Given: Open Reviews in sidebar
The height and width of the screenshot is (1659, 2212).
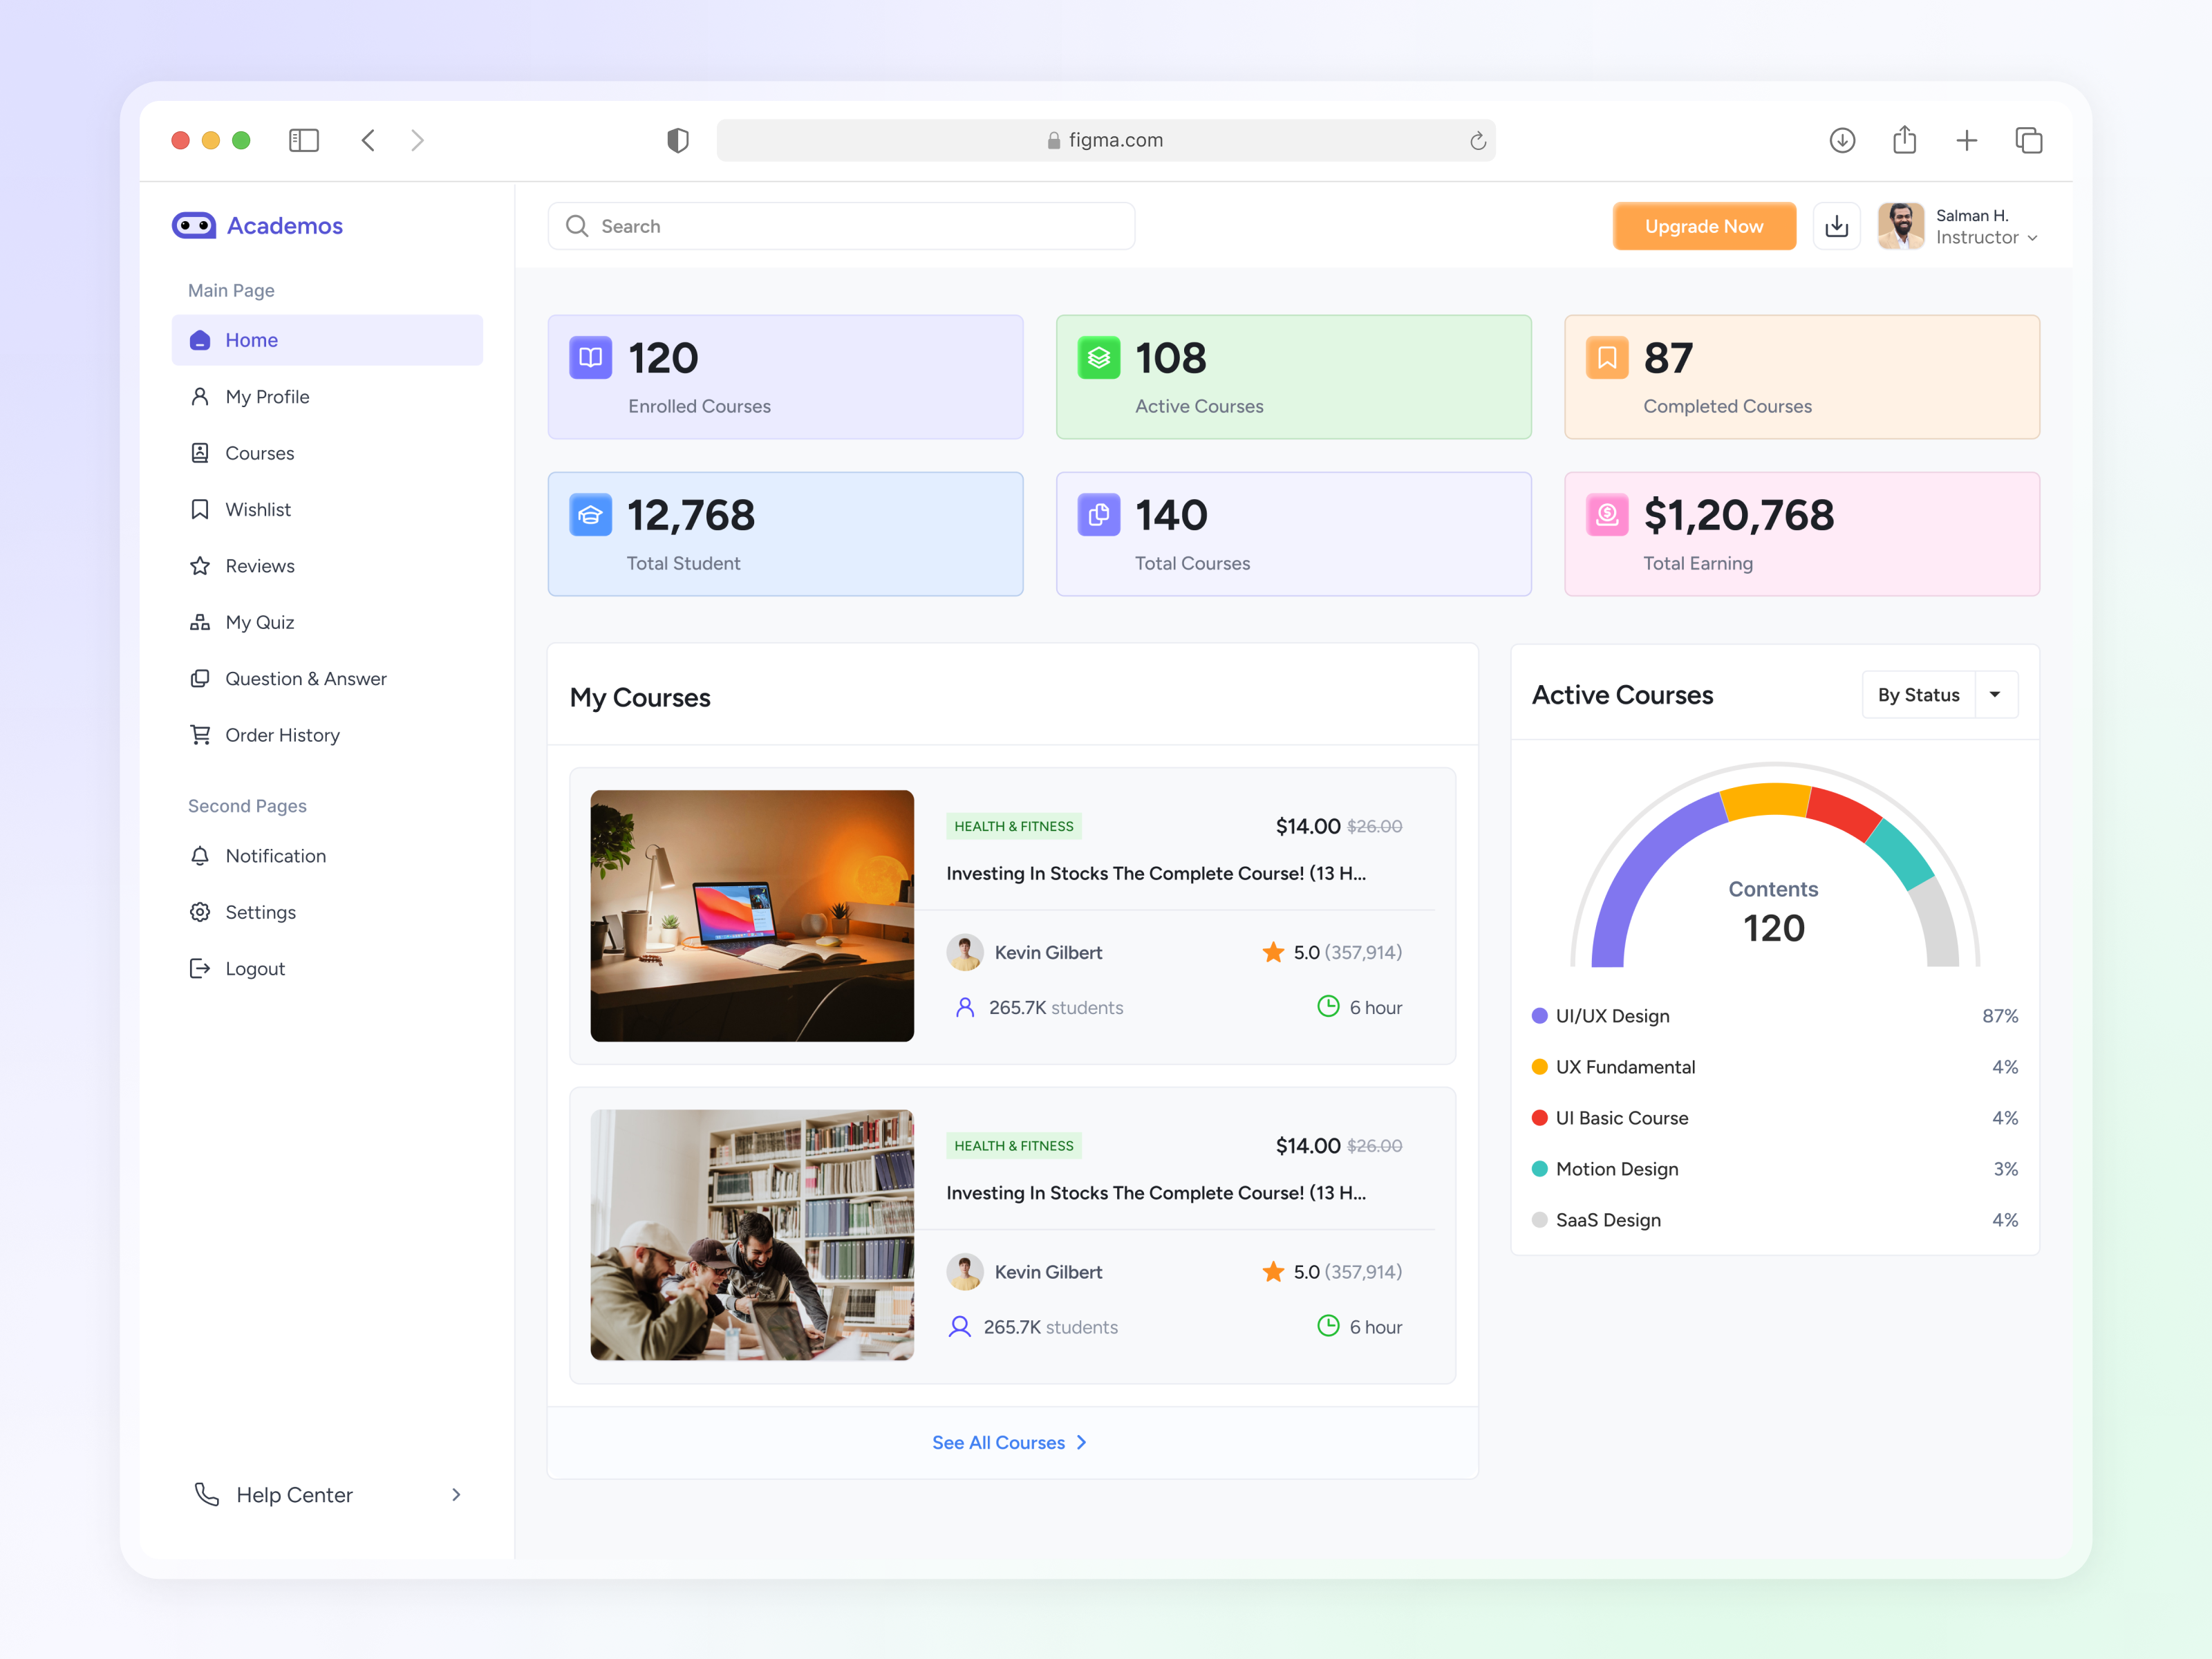Looking at the screenshot, I should click(x=327, y=566).
